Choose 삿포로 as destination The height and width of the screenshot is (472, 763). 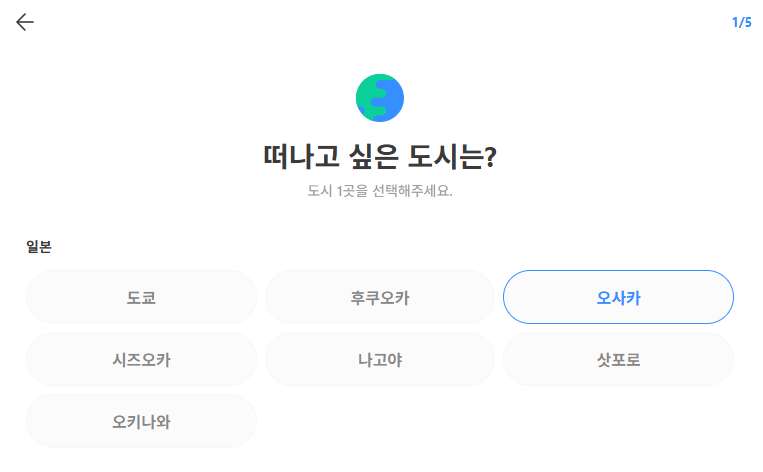[x=618, y=360]
